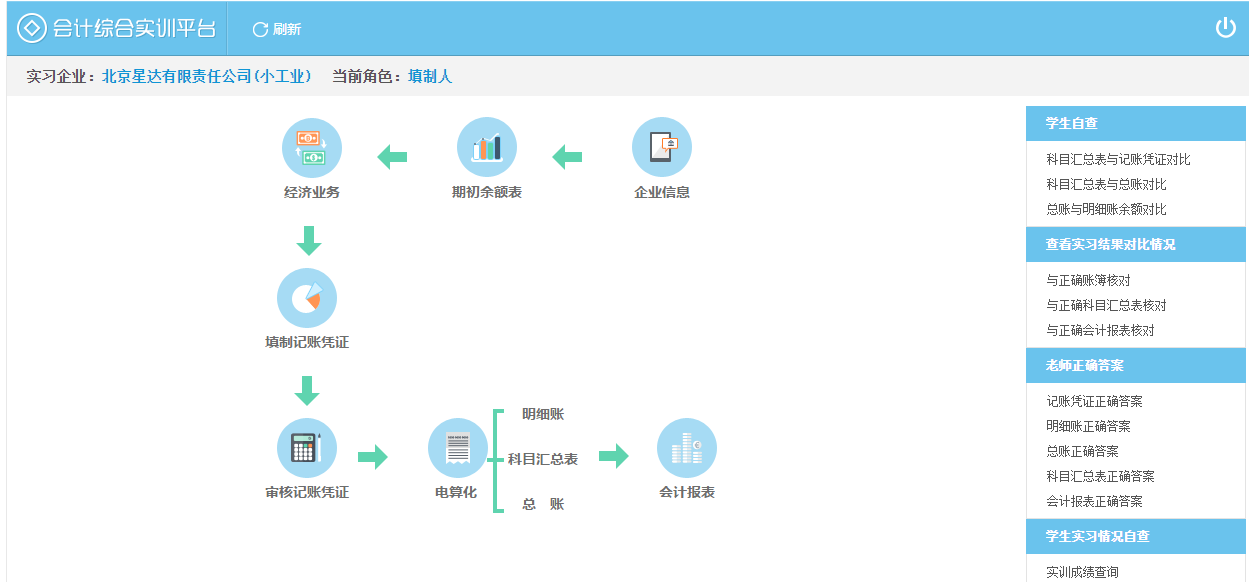The image size is (1249, 582).
Task: View 记账凭证正确答案
Action: (1094, 401)
